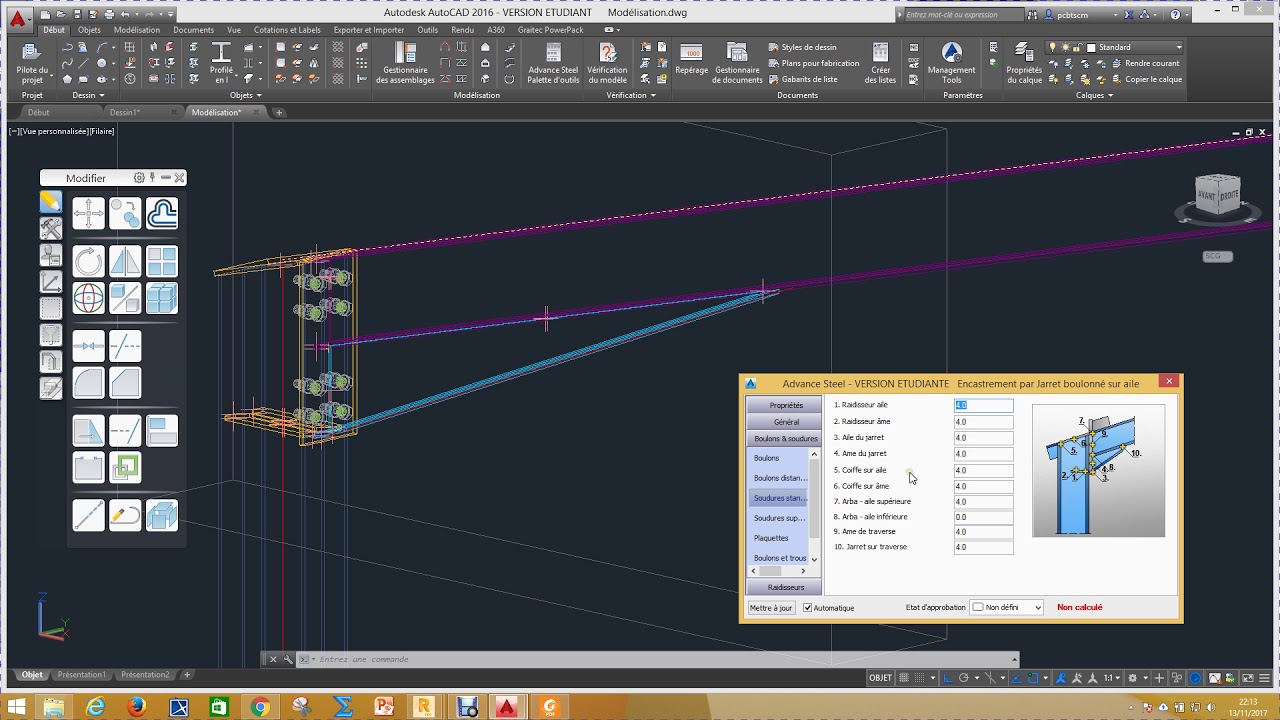Open the Objets ribbon tab

coord(89,30)
